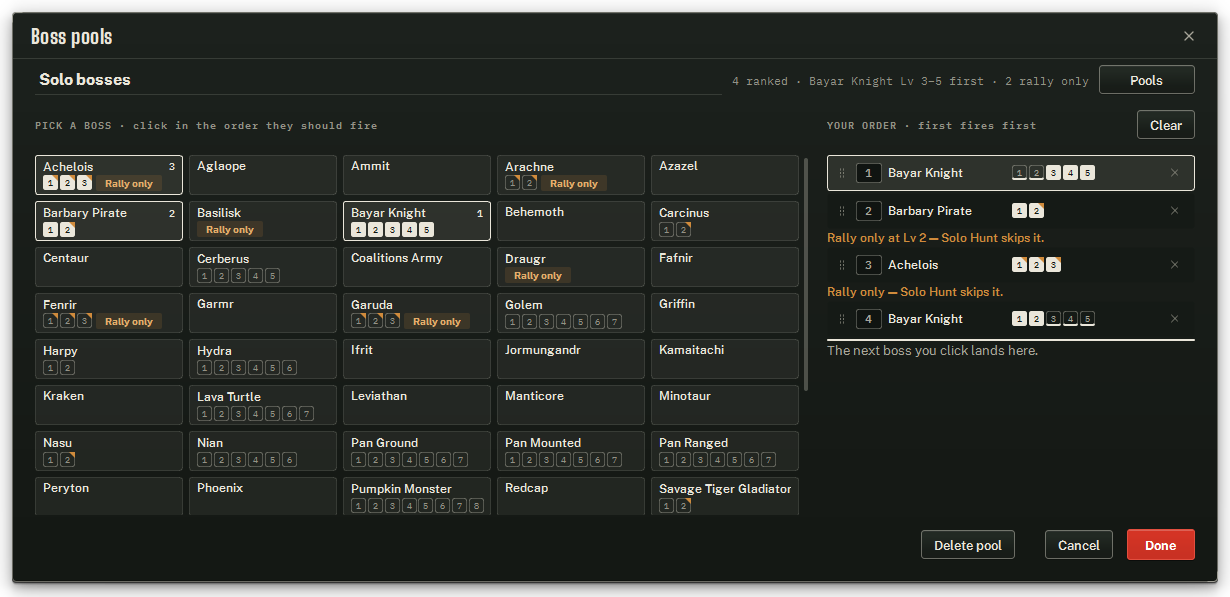Click drag handle of order row 4
The height and width of the screenshot is (597, 1230).
click(x=841, y=319)
